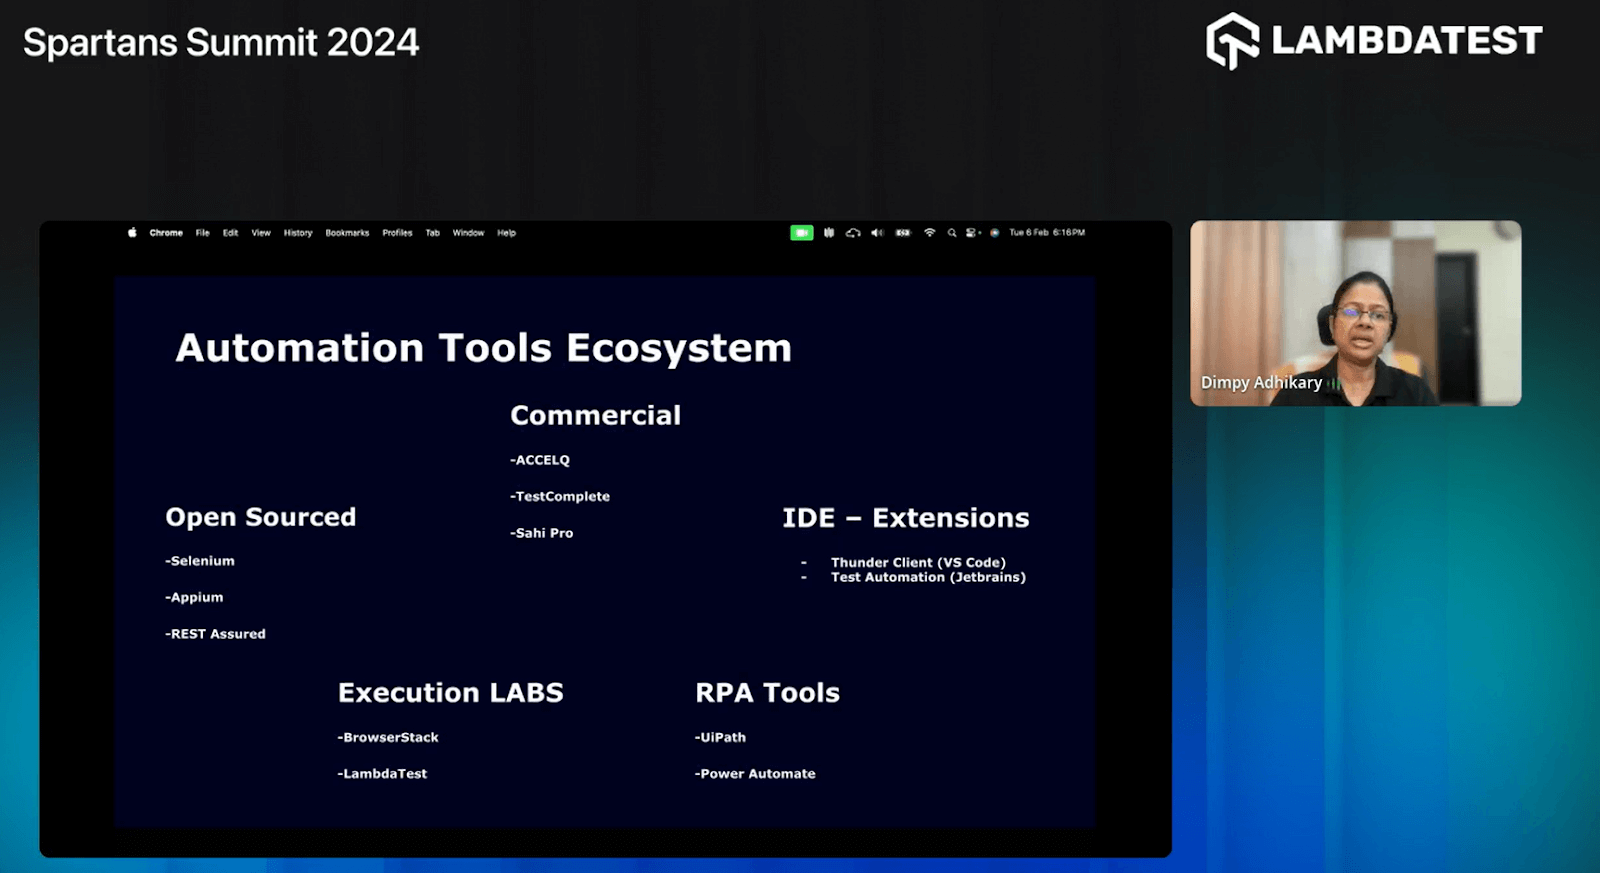This screenshot has width=1600, height=873.
Task: Click the '-Appium' item
Action: coord(194,597)
